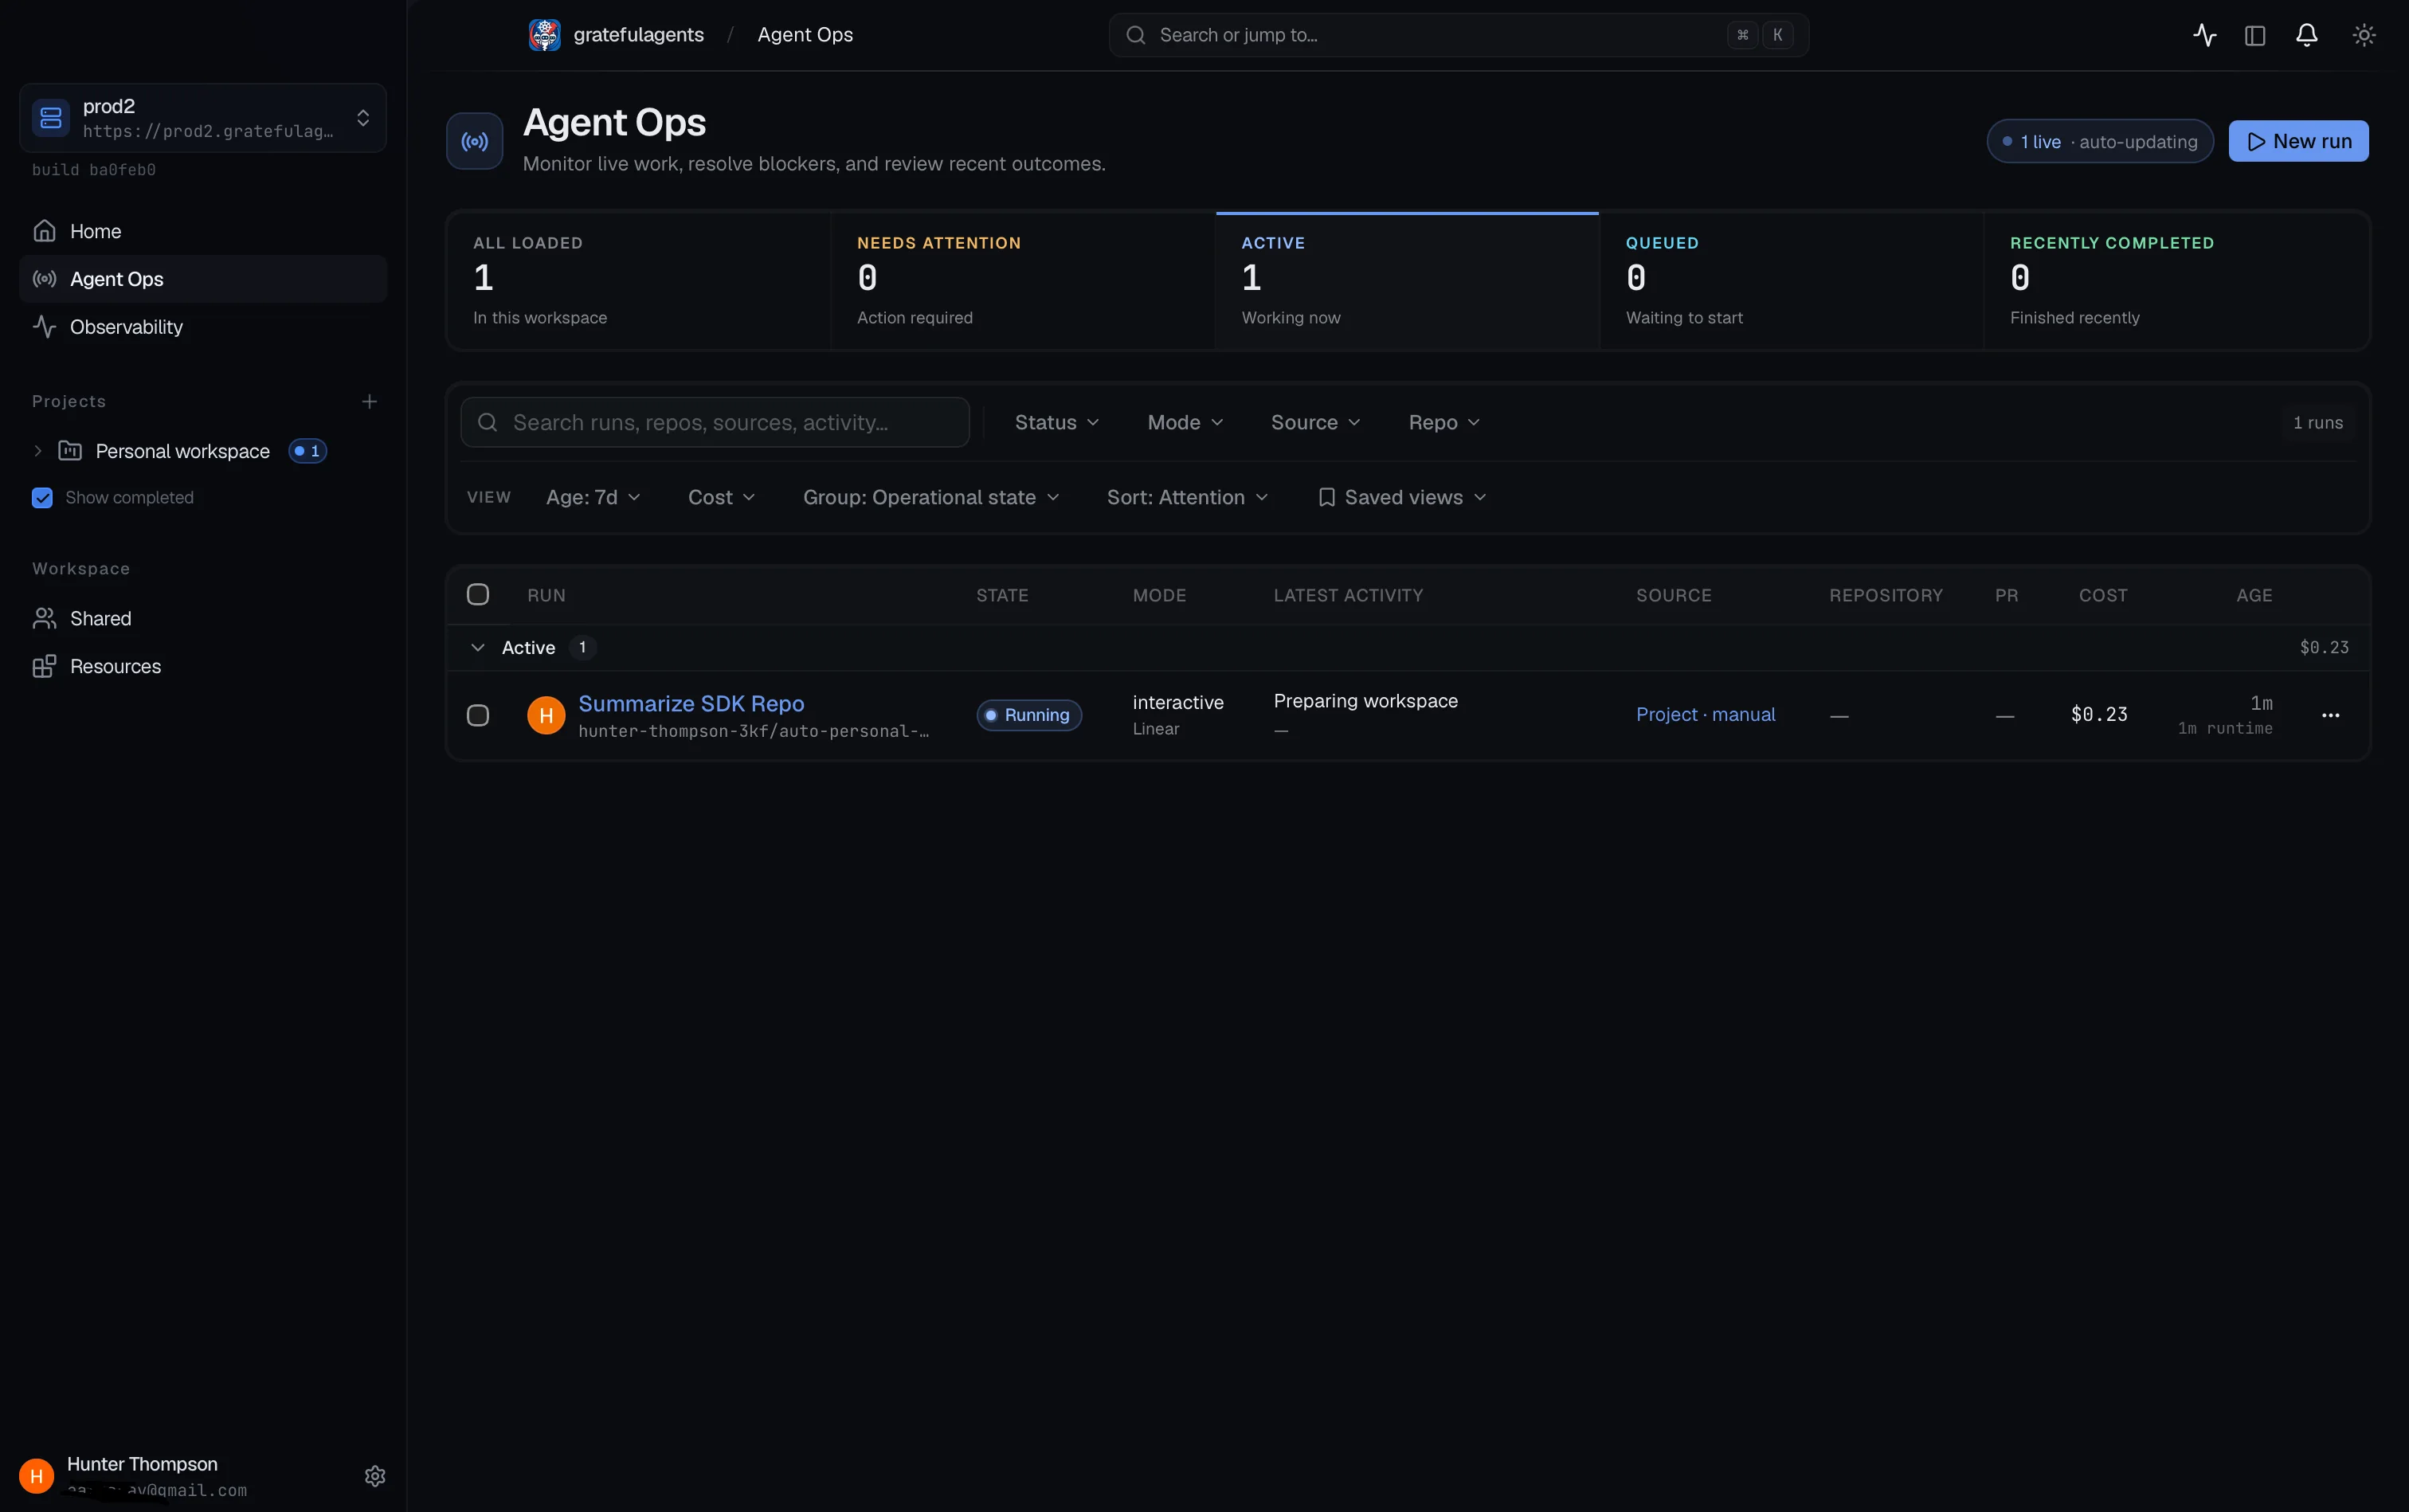2409x1512 pixels.
Task: Collapse the Active group chevron
Action: click(x=478, y=648)
